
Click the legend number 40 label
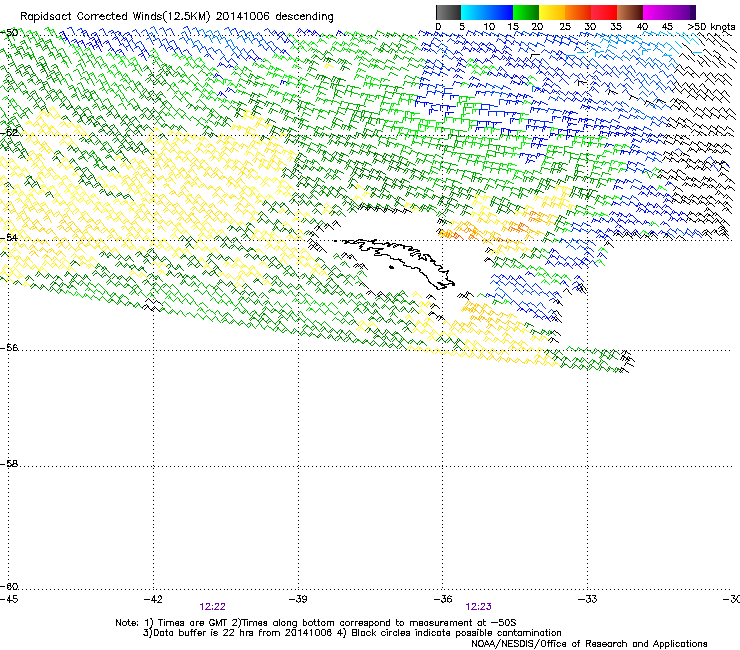click(642, 26)
